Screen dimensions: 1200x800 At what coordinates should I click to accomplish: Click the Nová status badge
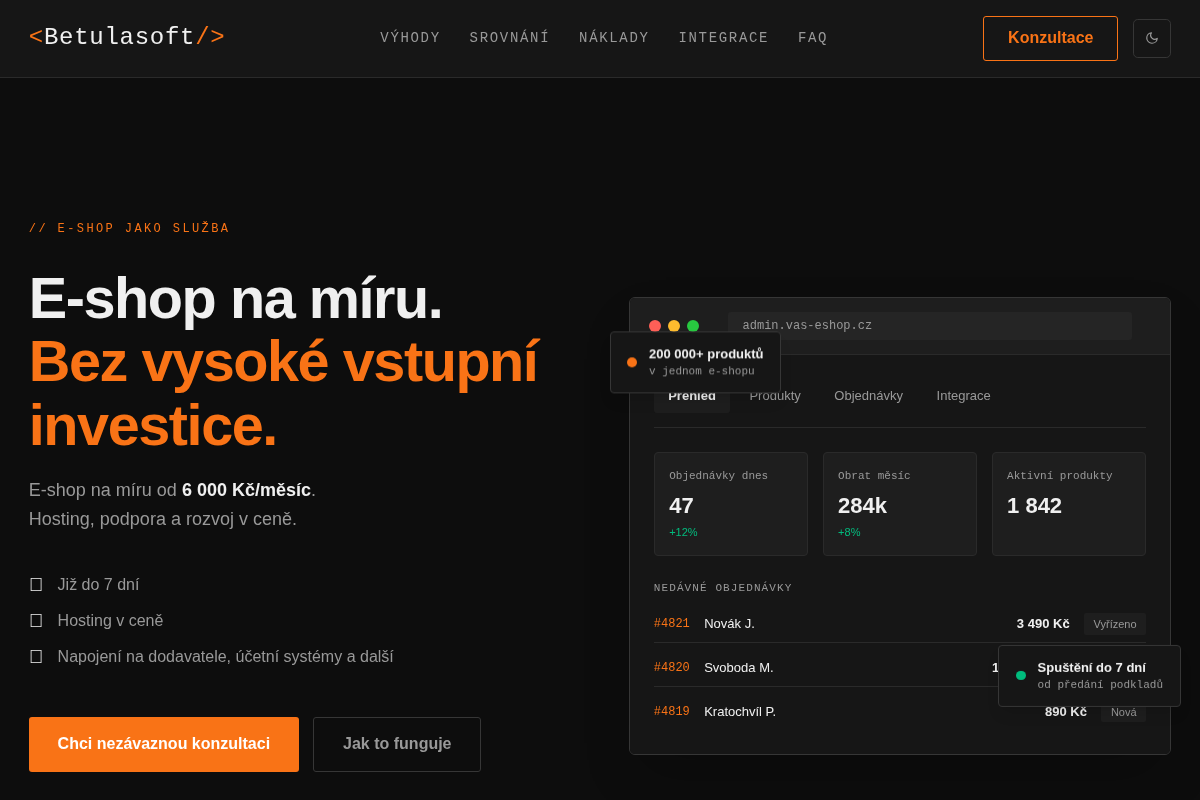pyautogui.click(x=1124, y=712)
